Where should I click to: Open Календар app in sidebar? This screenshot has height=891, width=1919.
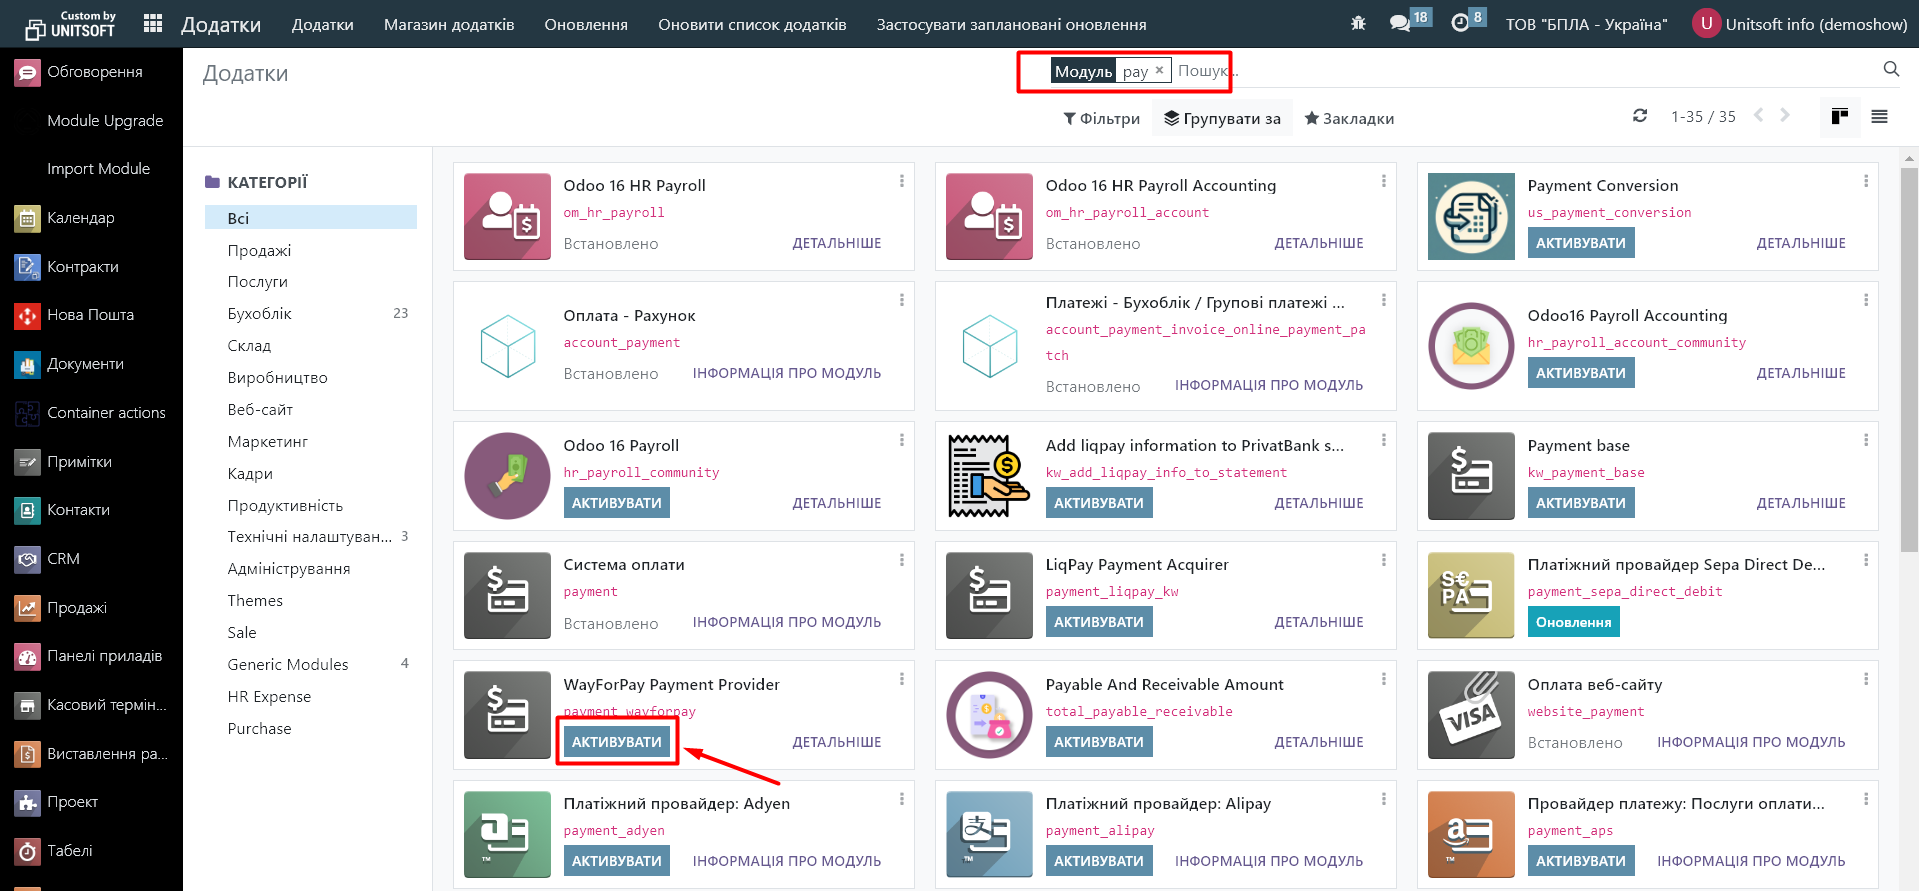(91, 218)
